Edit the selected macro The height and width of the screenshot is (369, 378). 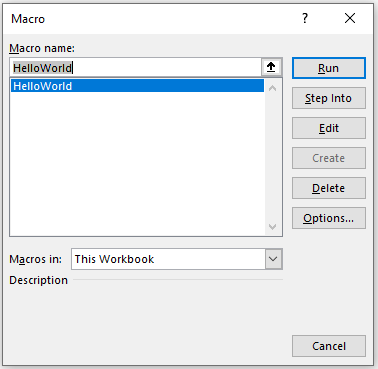point(329,128)
